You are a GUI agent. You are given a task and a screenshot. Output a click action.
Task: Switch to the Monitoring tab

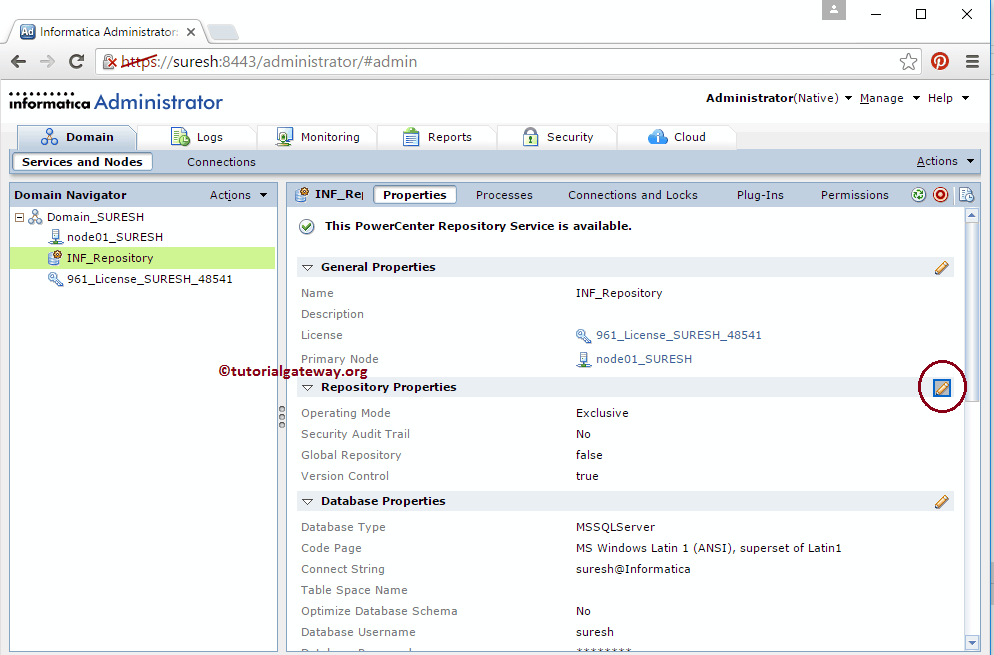tap(328, 136)
